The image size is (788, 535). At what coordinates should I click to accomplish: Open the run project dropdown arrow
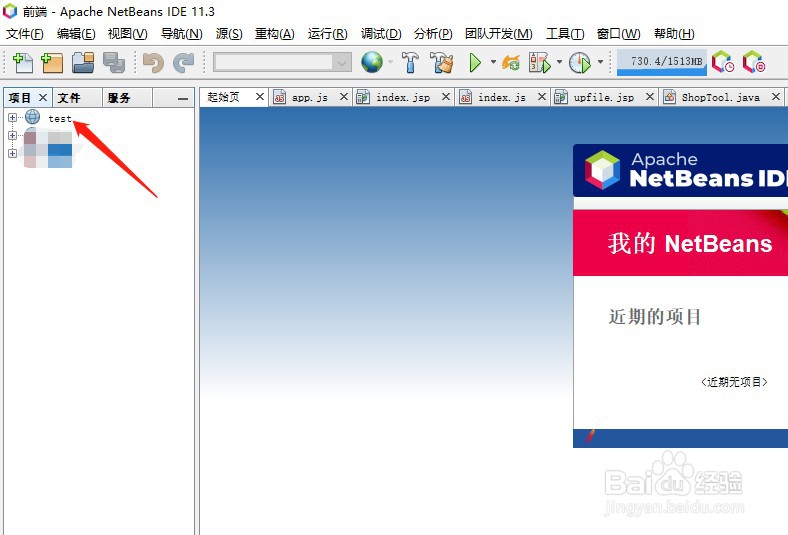click(493, 62)
